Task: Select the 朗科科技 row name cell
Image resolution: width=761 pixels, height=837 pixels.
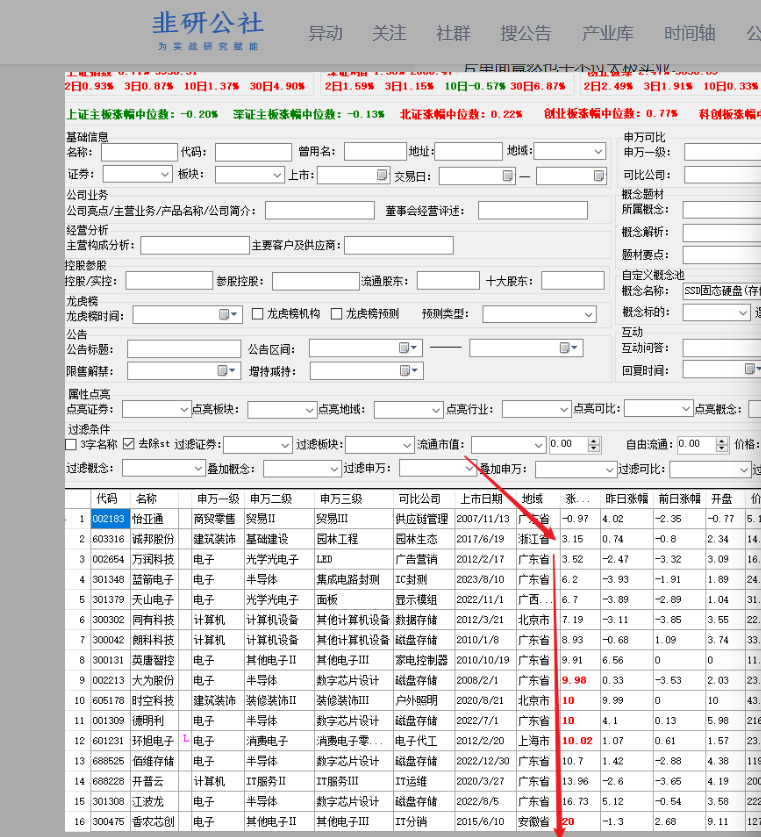Action: pyautogui.click(x=153, y=639)
